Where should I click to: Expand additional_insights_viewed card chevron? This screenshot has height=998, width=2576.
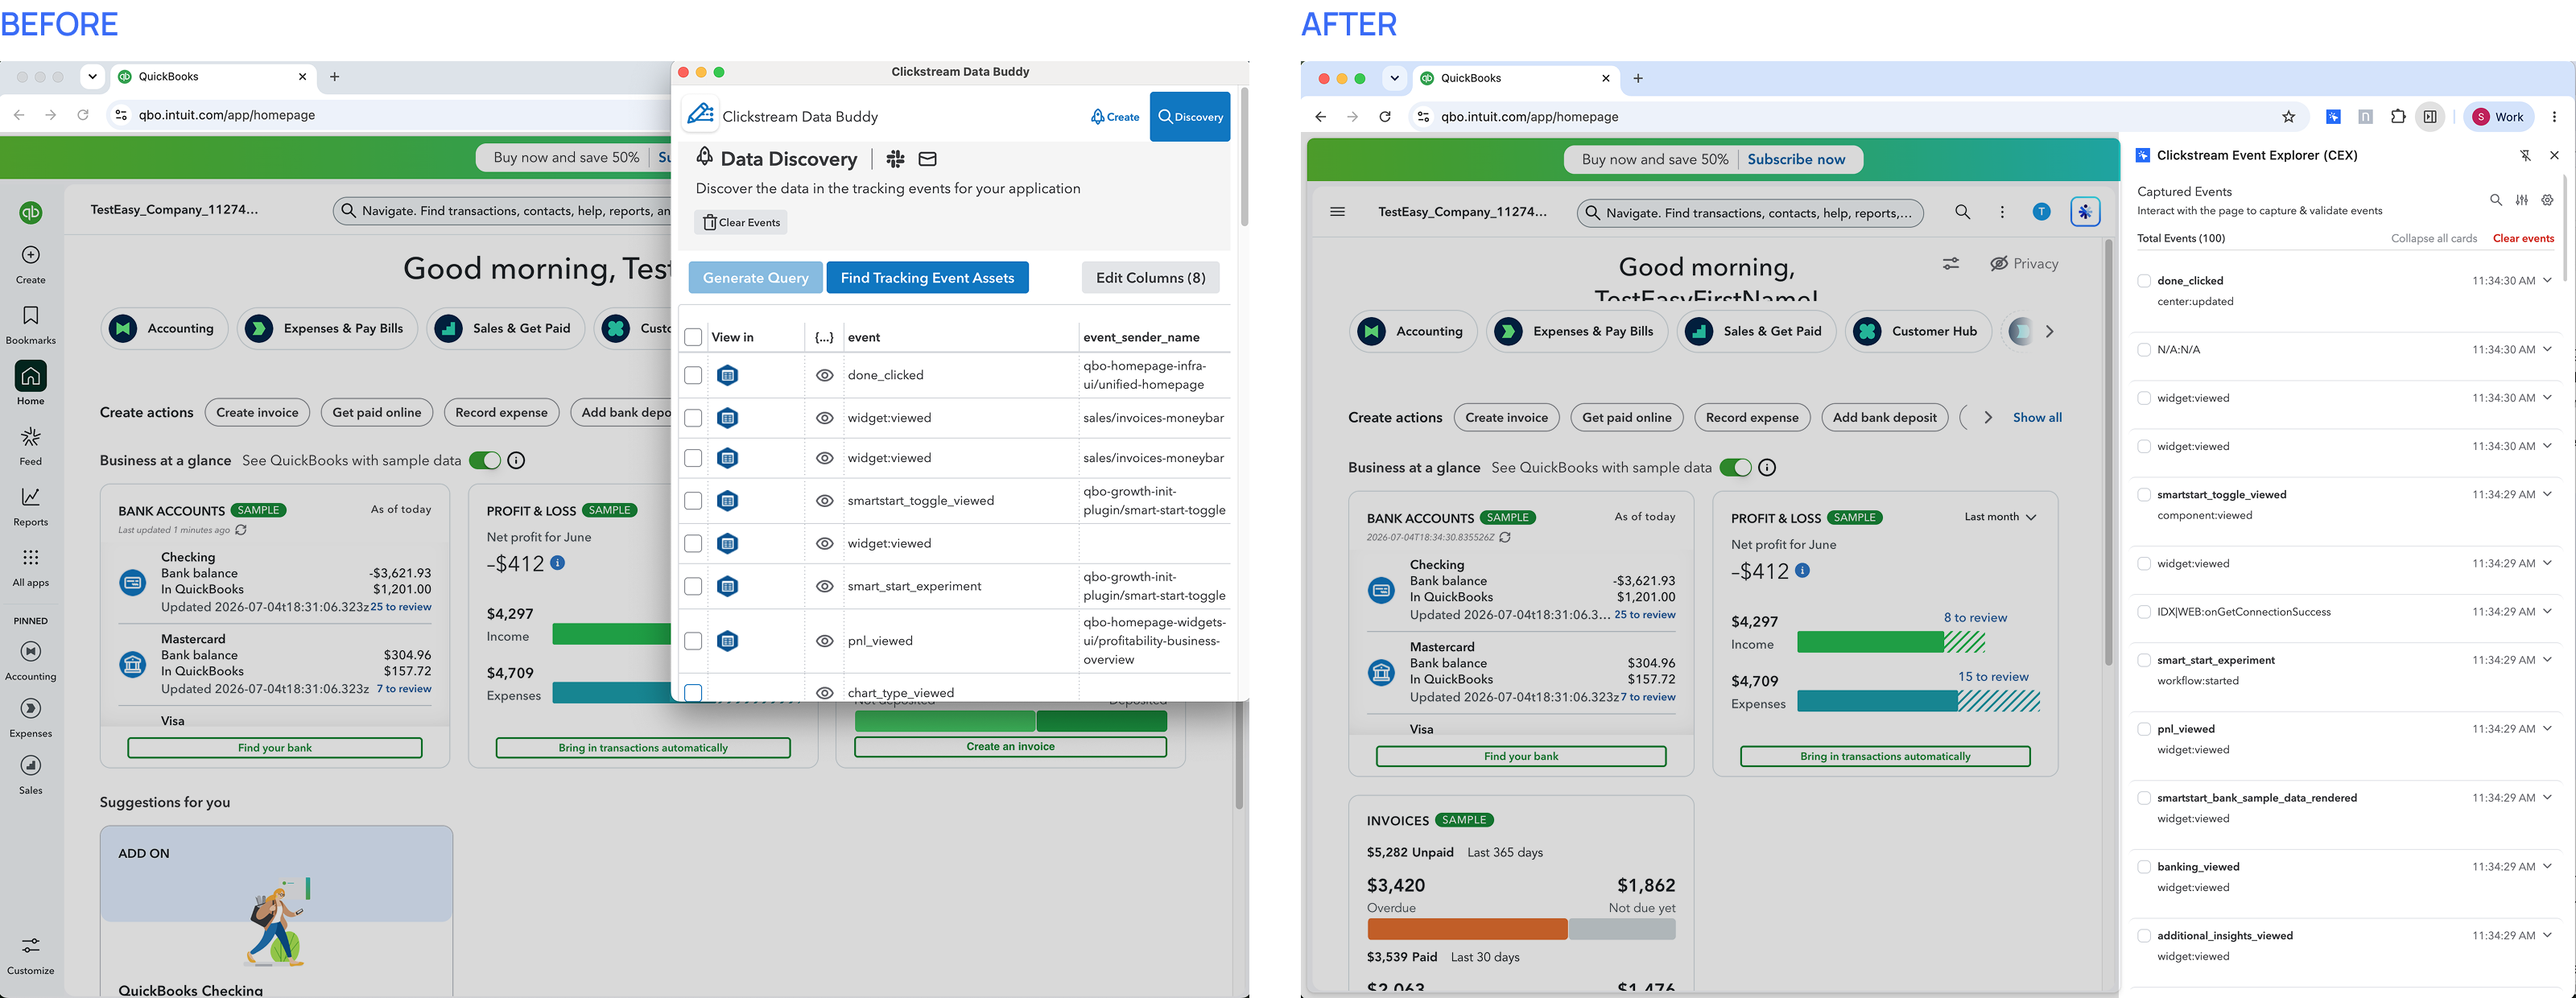[2548, 935]
